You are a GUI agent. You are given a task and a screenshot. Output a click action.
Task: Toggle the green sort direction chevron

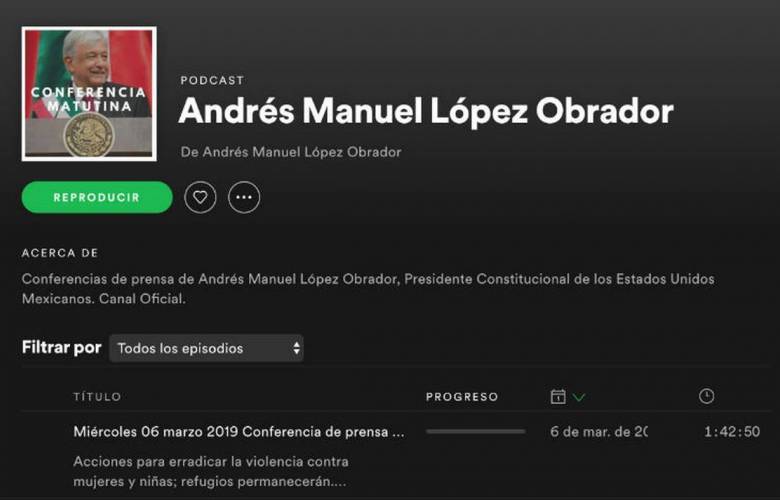[579, 397]
